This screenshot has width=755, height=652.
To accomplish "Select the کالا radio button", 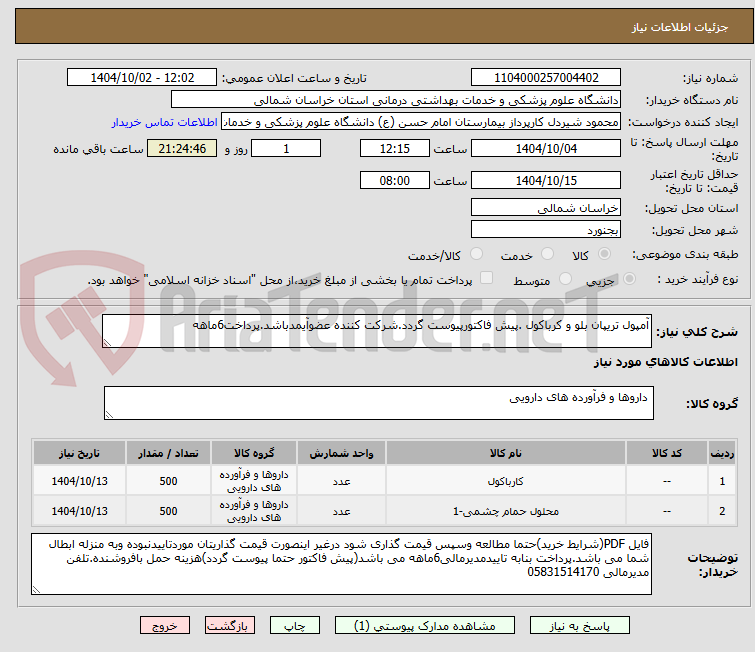I will tap(604, 254).
